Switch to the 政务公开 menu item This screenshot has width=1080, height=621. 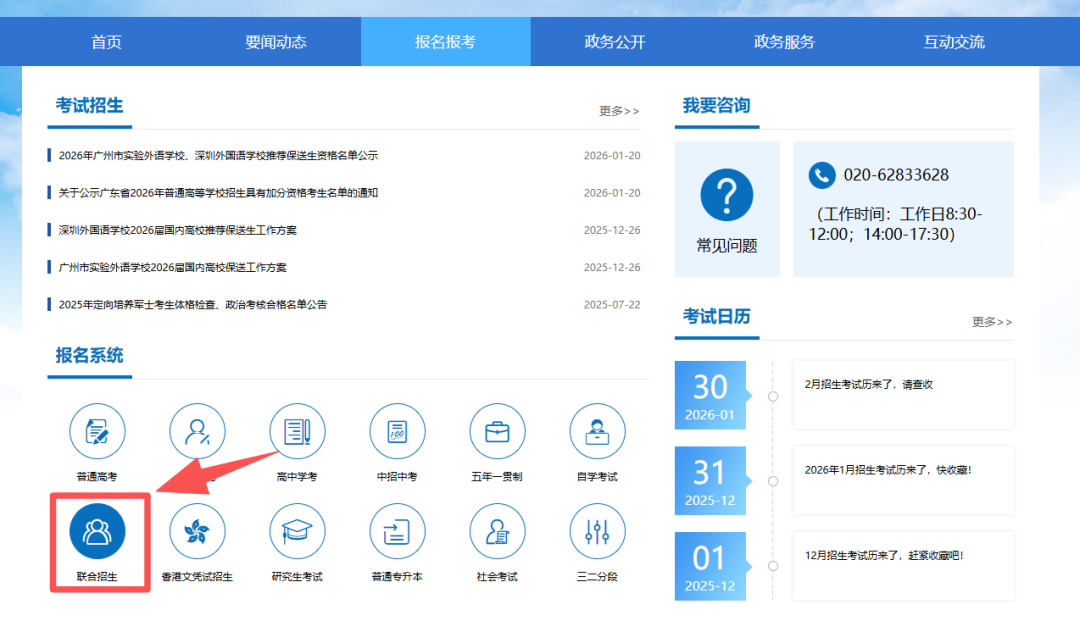click(x=615, y=42)
